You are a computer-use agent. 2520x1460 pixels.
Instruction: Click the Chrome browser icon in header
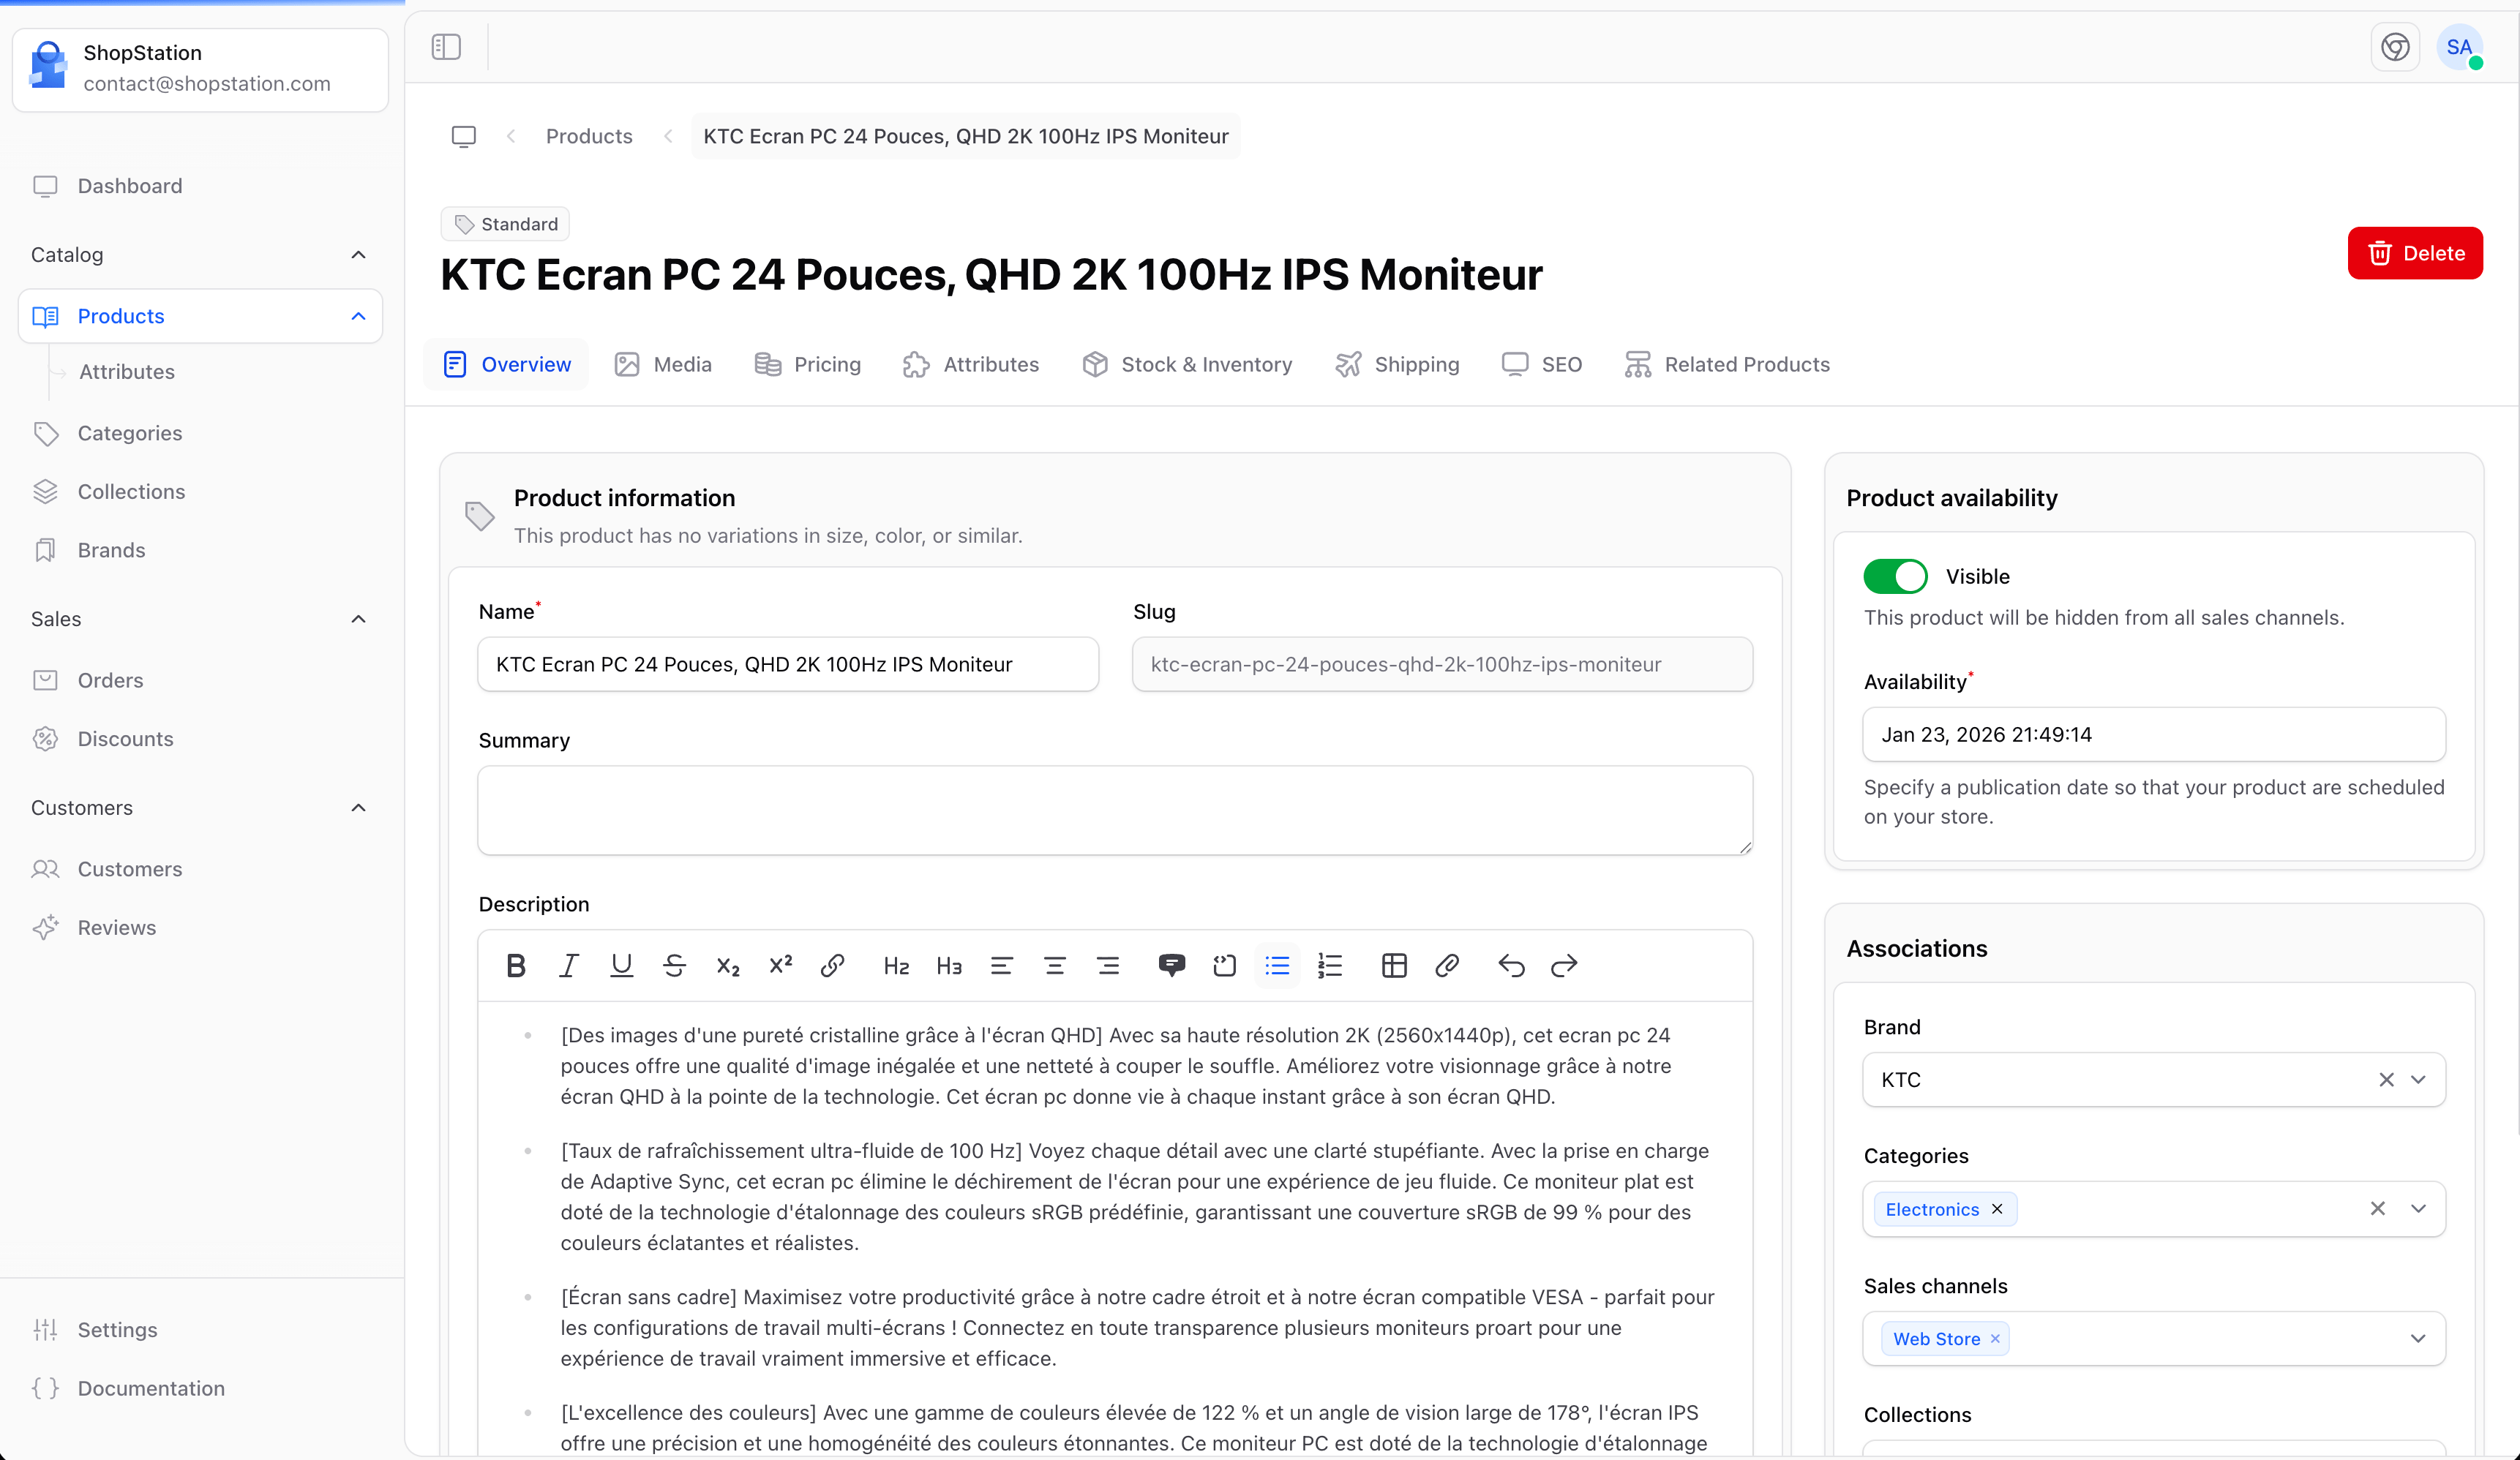pos(2395,47)
